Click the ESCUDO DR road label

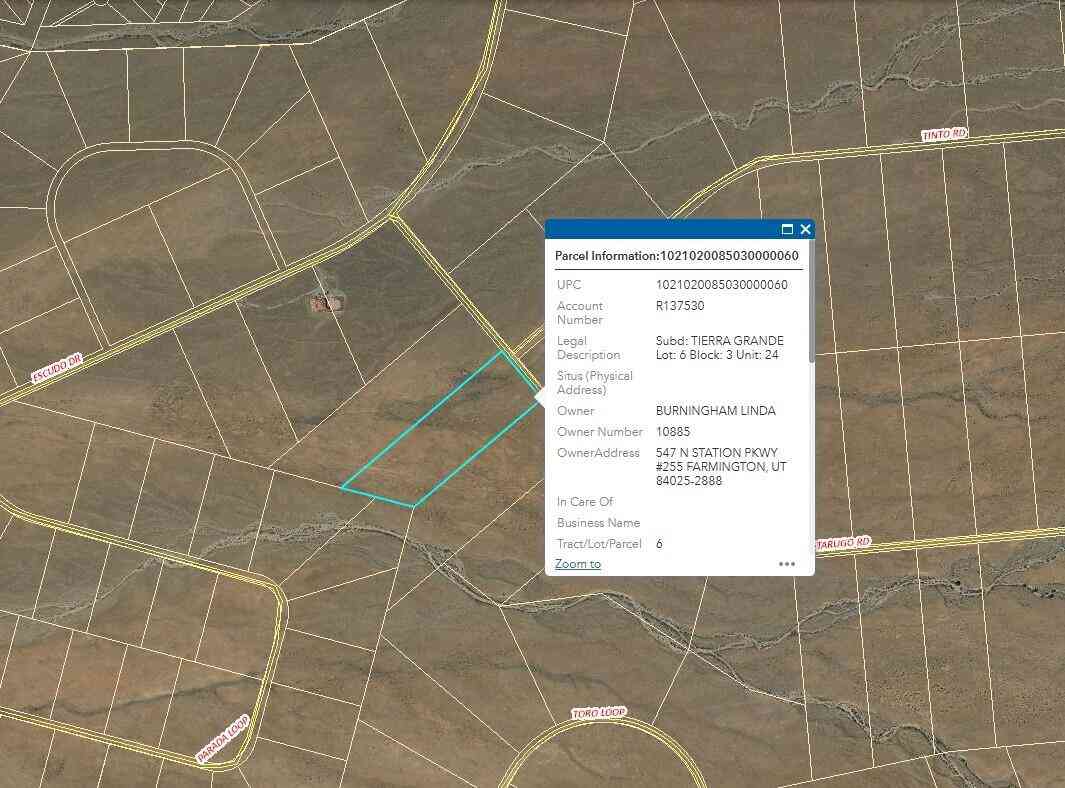(x=57, y=368)
